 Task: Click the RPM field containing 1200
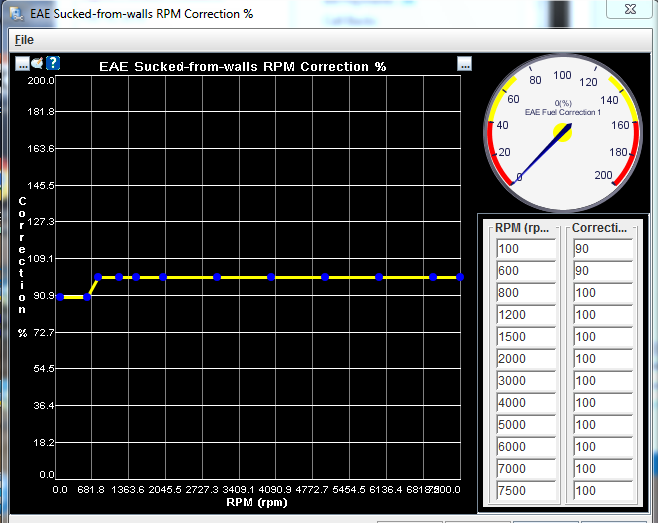pos(525,315)
